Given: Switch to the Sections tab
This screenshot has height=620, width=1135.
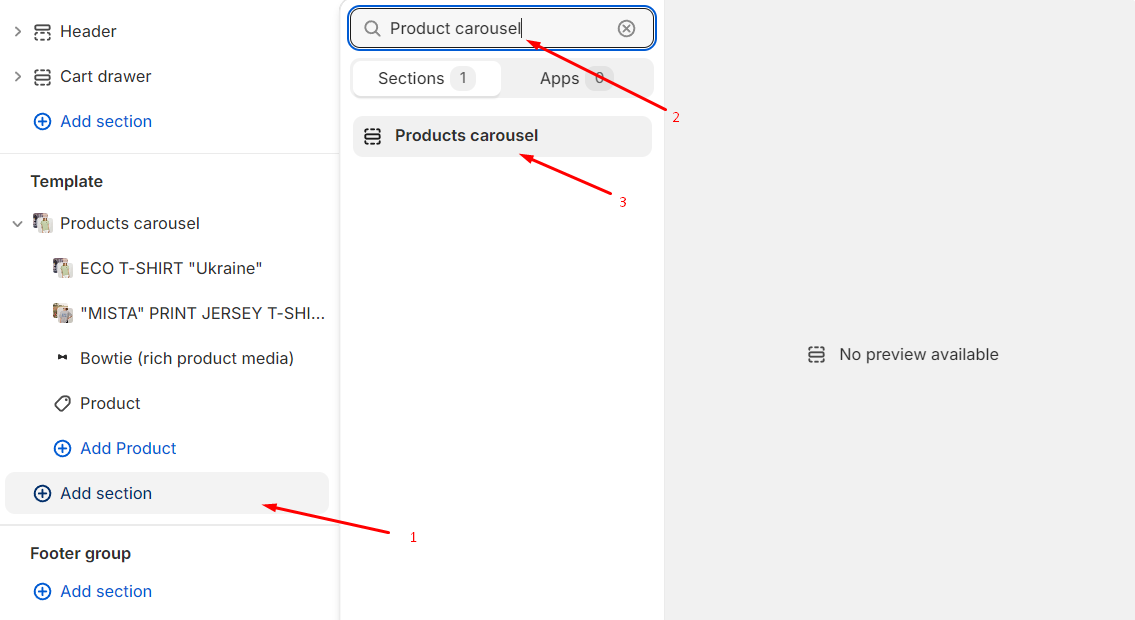Looking at the screenshot, I should tap(426, 79).
